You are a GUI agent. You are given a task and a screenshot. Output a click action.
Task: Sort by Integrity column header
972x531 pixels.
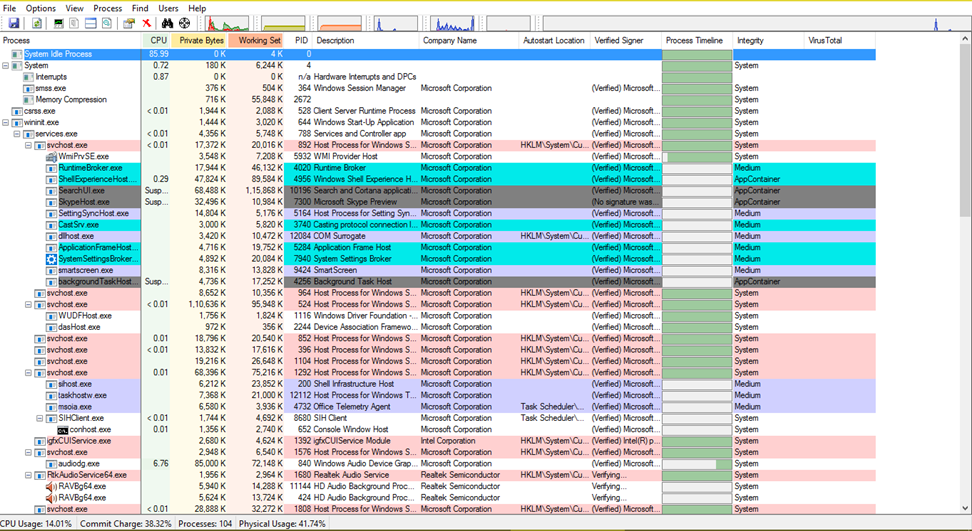coord(768,40)
